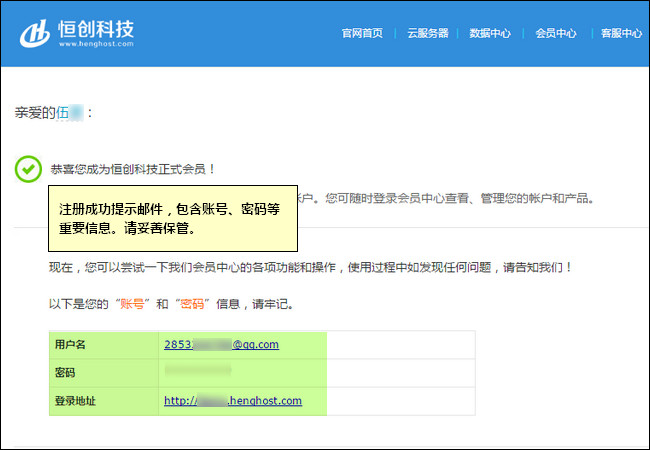Click the yellow 注册成功提示邮件 note box
The height and width of the screenshot is (450, 650).
coord(173,218)
